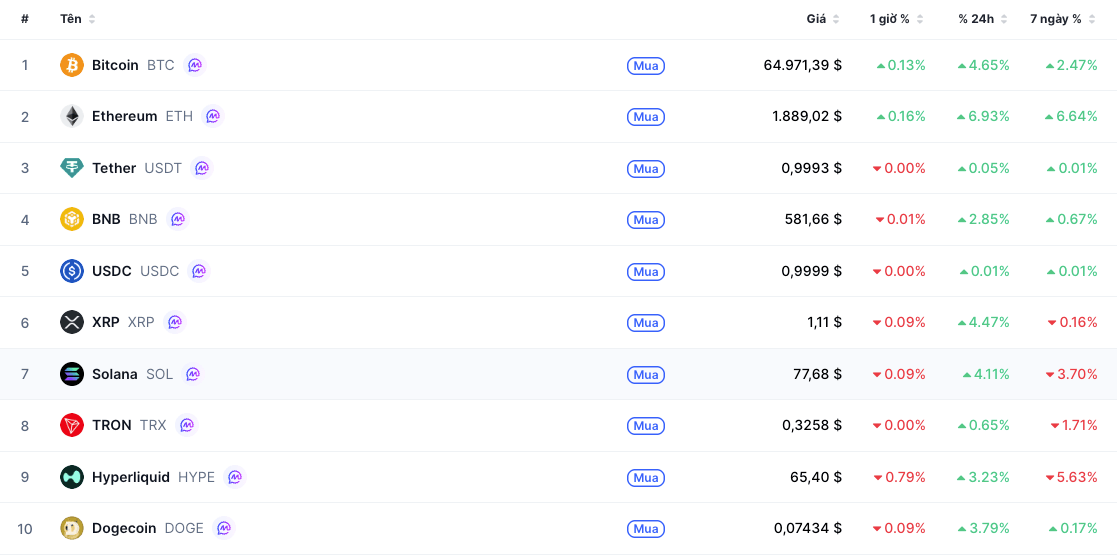
Task: Click the 581,66 $ price
Action: tap(814, 219)
